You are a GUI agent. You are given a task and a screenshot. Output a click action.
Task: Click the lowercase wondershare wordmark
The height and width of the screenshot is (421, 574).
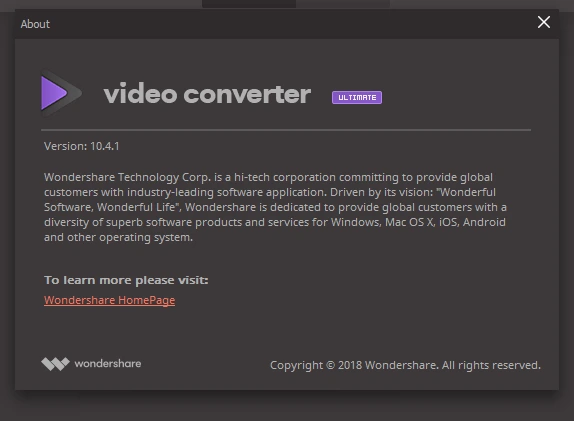pos(108,364)
